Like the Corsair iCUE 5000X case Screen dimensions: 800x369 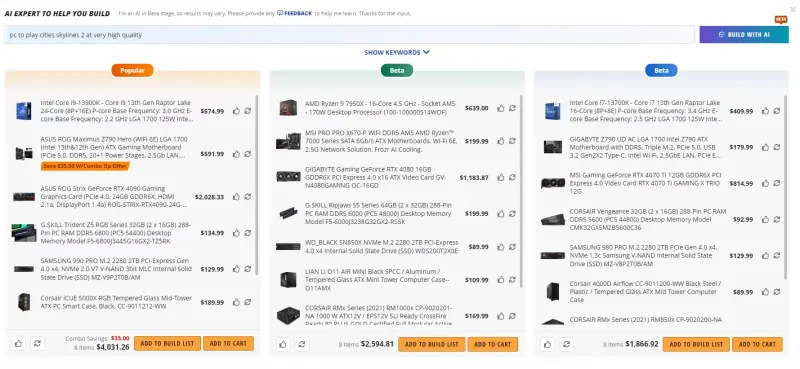236,302
